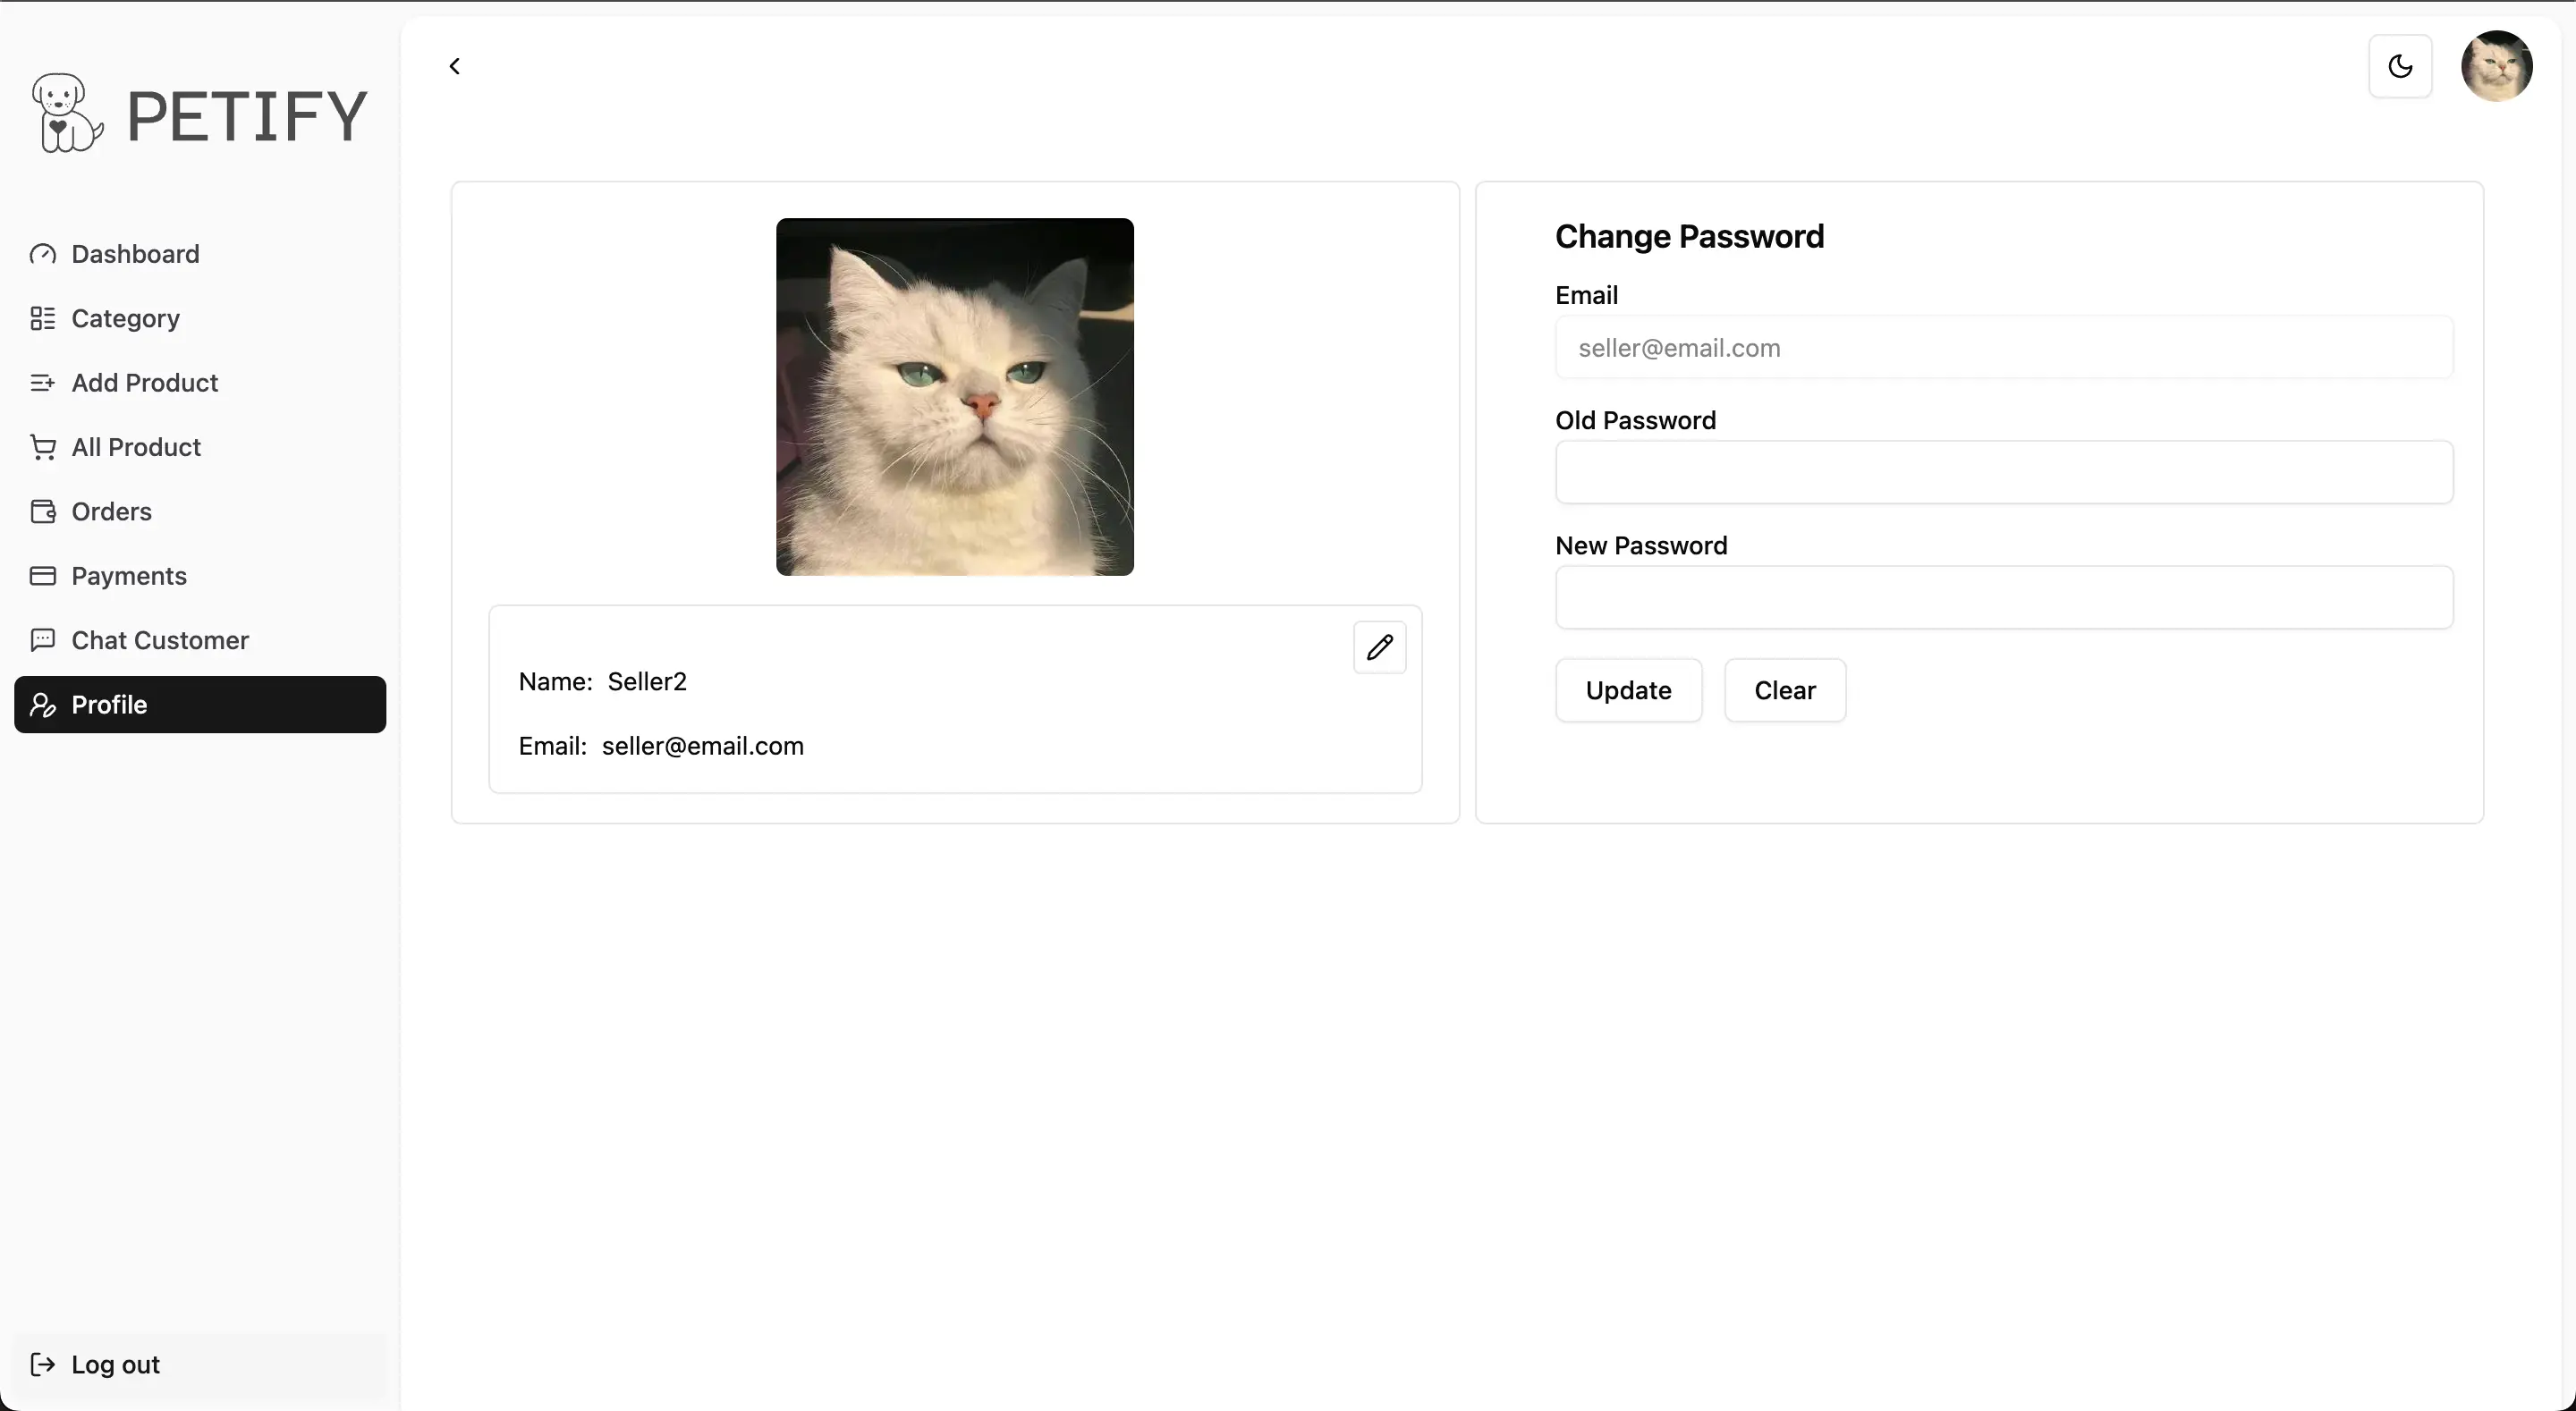Focus the Old Password field
The image size is (2576, 1411).
[2003, 473]
